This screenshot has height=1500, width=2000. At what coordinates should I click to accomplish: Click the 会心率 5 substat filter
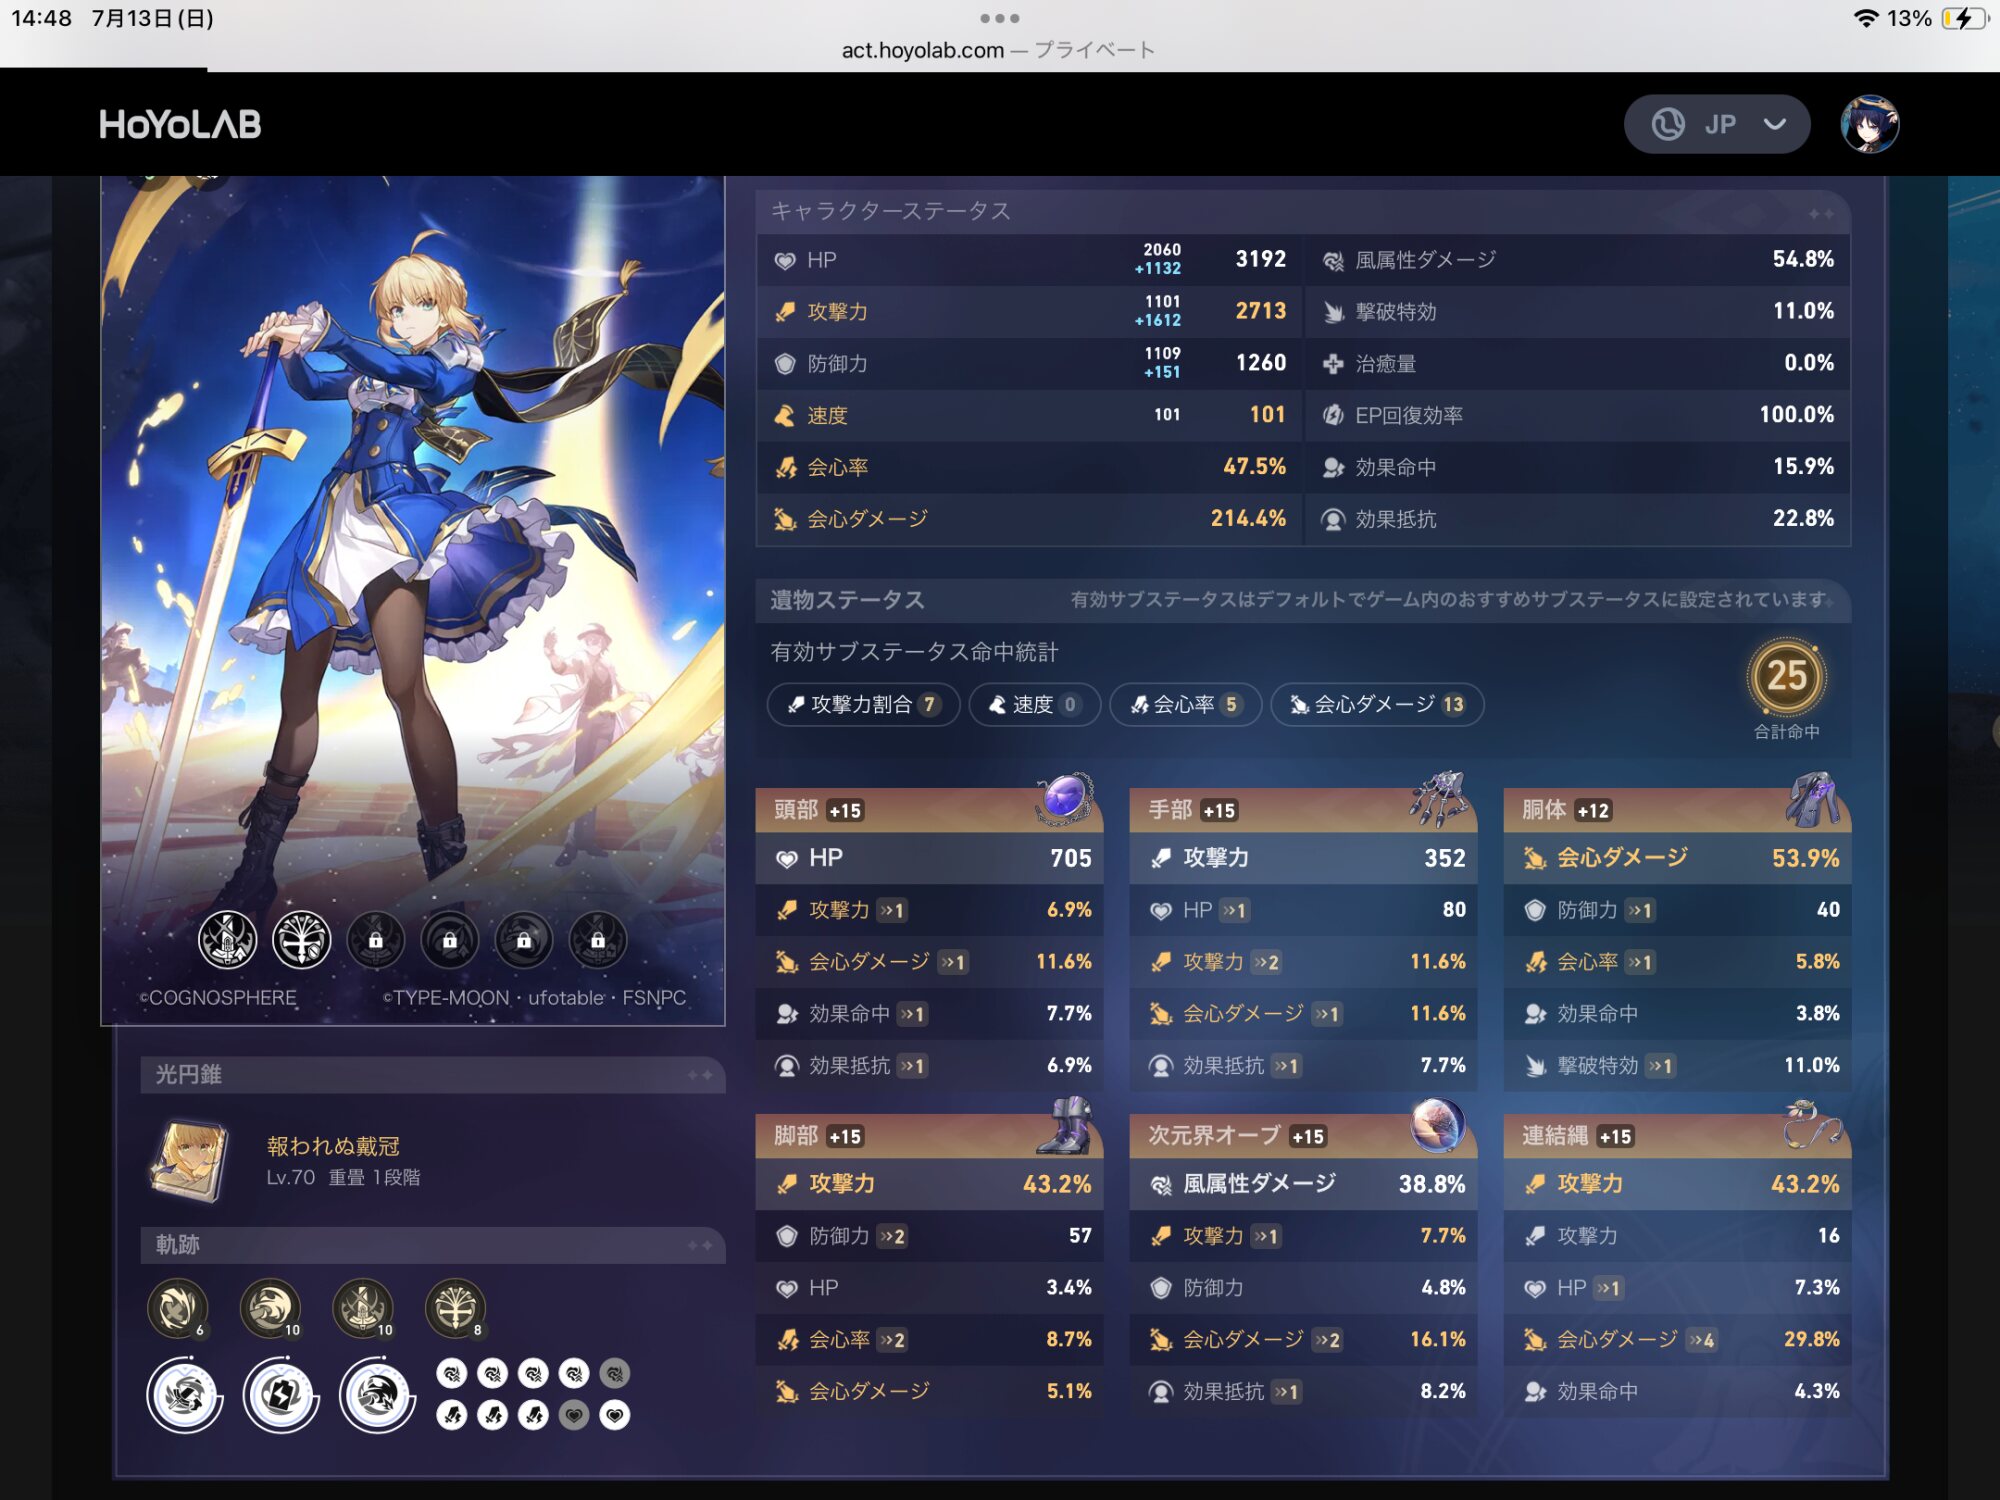point(1185,704)
